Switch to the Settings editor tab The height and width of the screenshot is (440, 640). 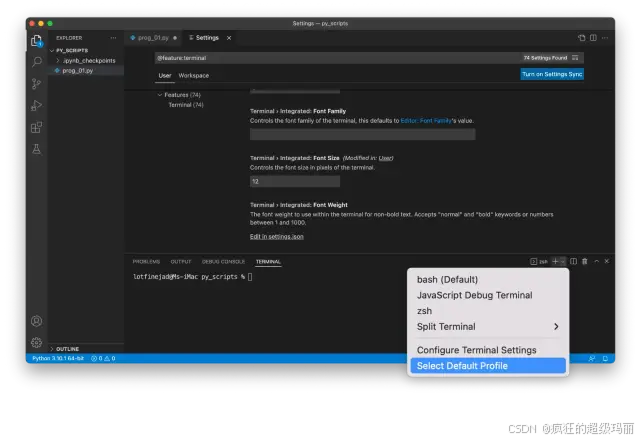[x=207, y=38]
